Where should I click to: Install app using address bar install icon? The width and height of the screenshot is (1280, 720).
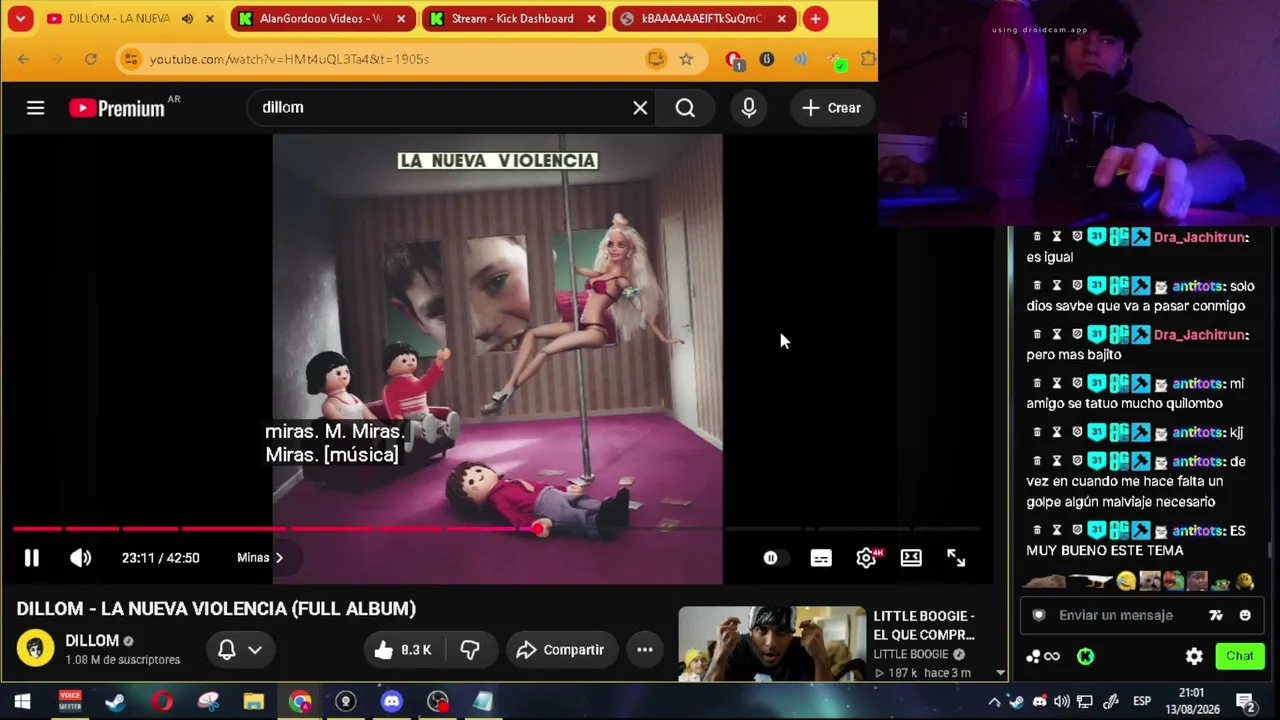coord(656,60)
